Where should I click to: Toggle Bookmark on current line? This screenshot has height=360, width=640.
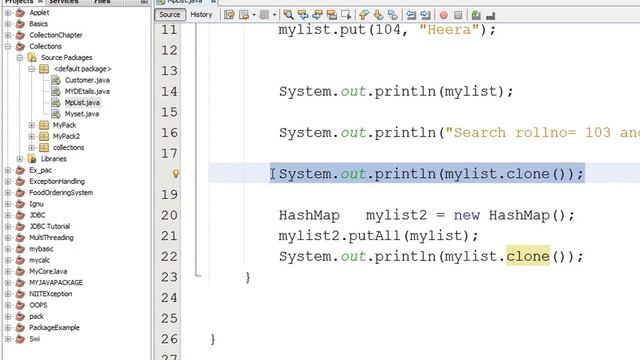[x=393, y=15]
